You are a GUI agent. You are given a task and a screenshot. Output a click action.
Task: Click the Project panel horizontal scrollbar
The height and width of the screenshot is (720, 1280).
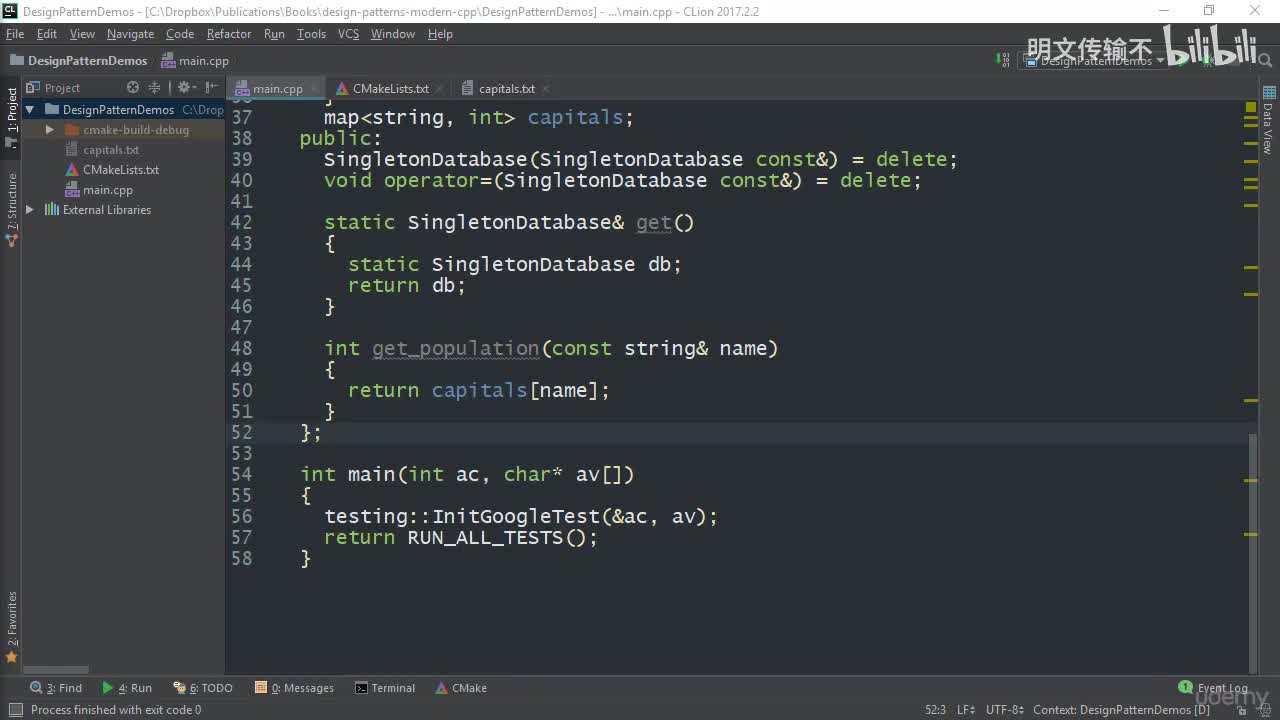pyautogui.click(x=56, y=670)
